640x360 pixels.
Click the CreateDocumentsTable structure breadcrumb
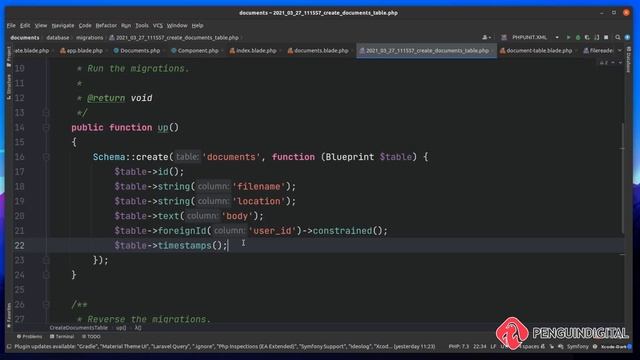point(78,328)
